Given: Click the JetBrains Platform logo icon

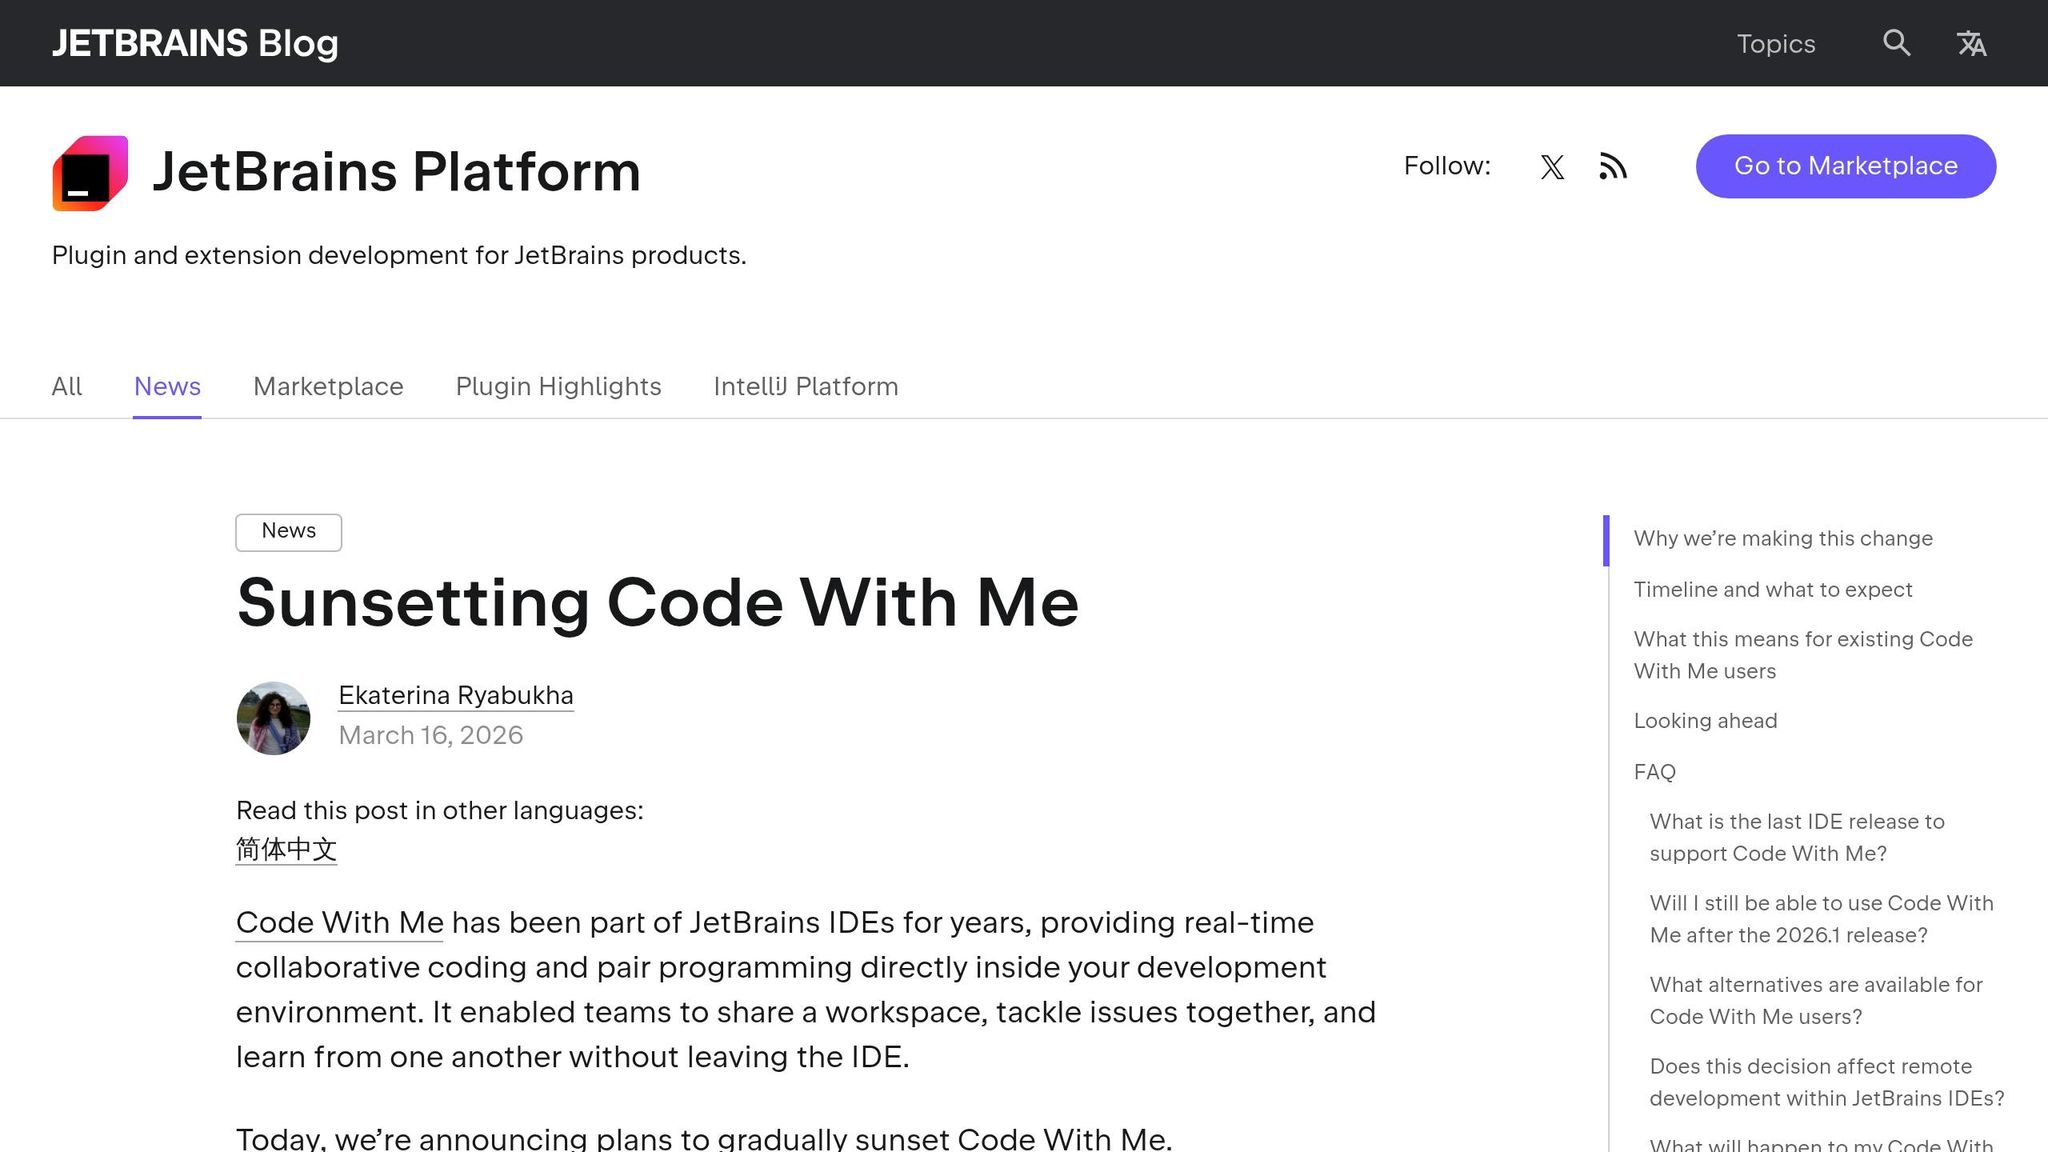Looking at the screenshot, I should click(x=90, y=173).
